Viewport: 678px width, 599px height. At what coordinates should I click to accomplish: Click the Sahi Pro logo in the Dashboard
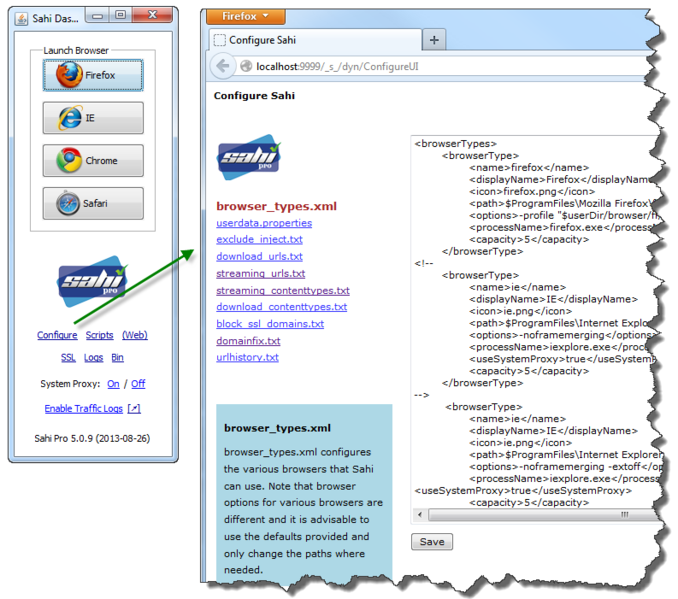pos(93,282)
